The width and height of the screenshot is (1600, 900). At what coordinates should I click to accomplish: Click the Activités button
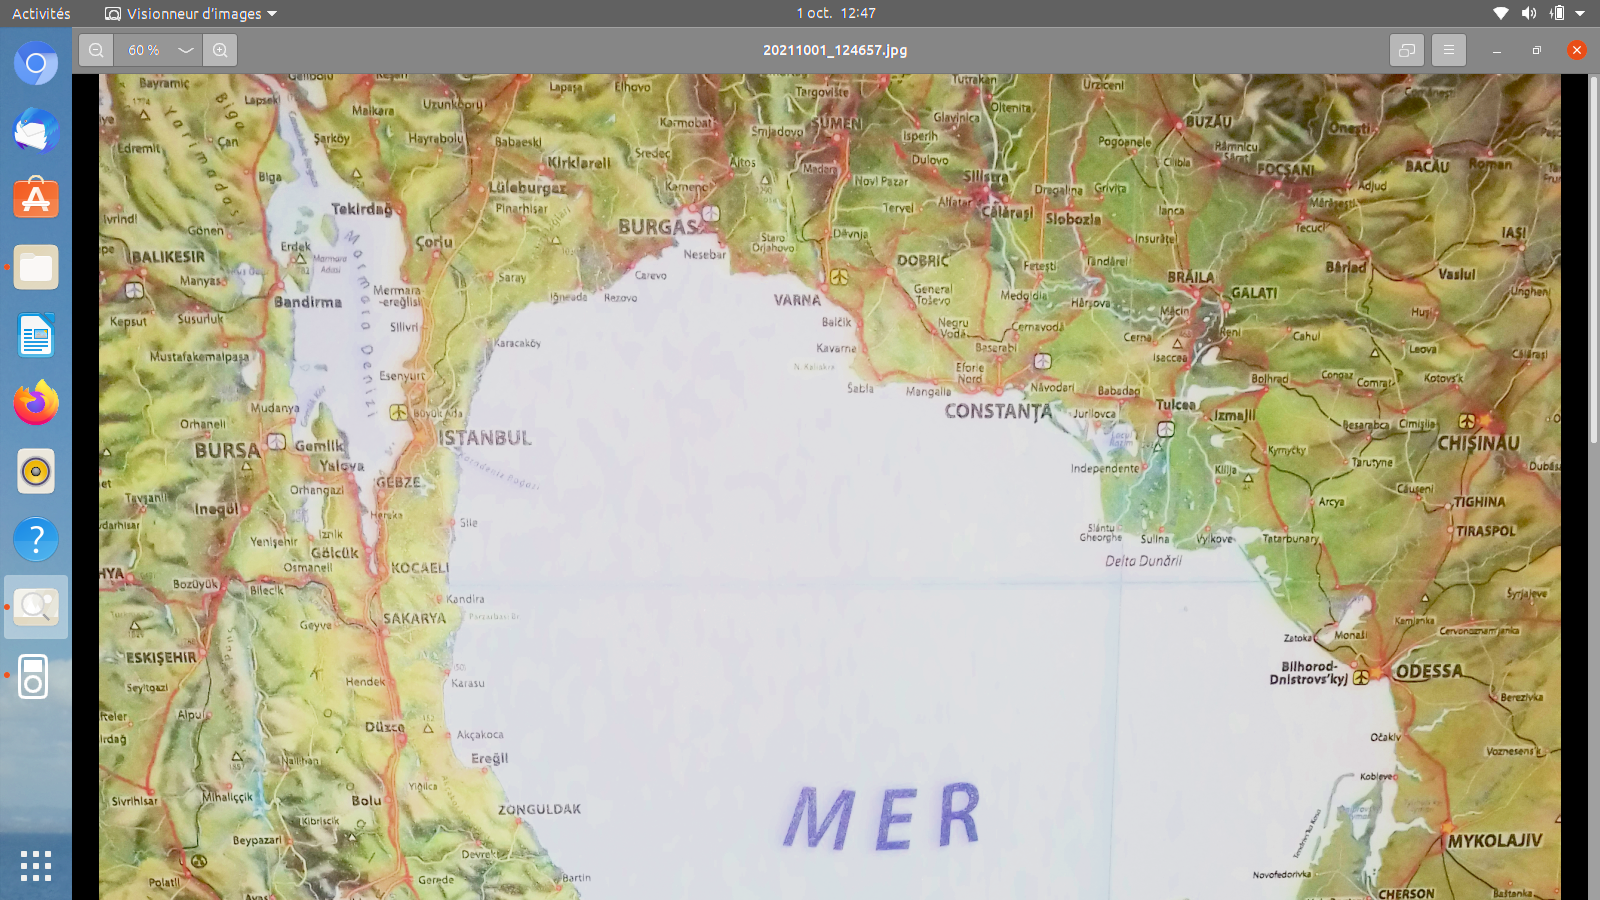tap(41, 13)
